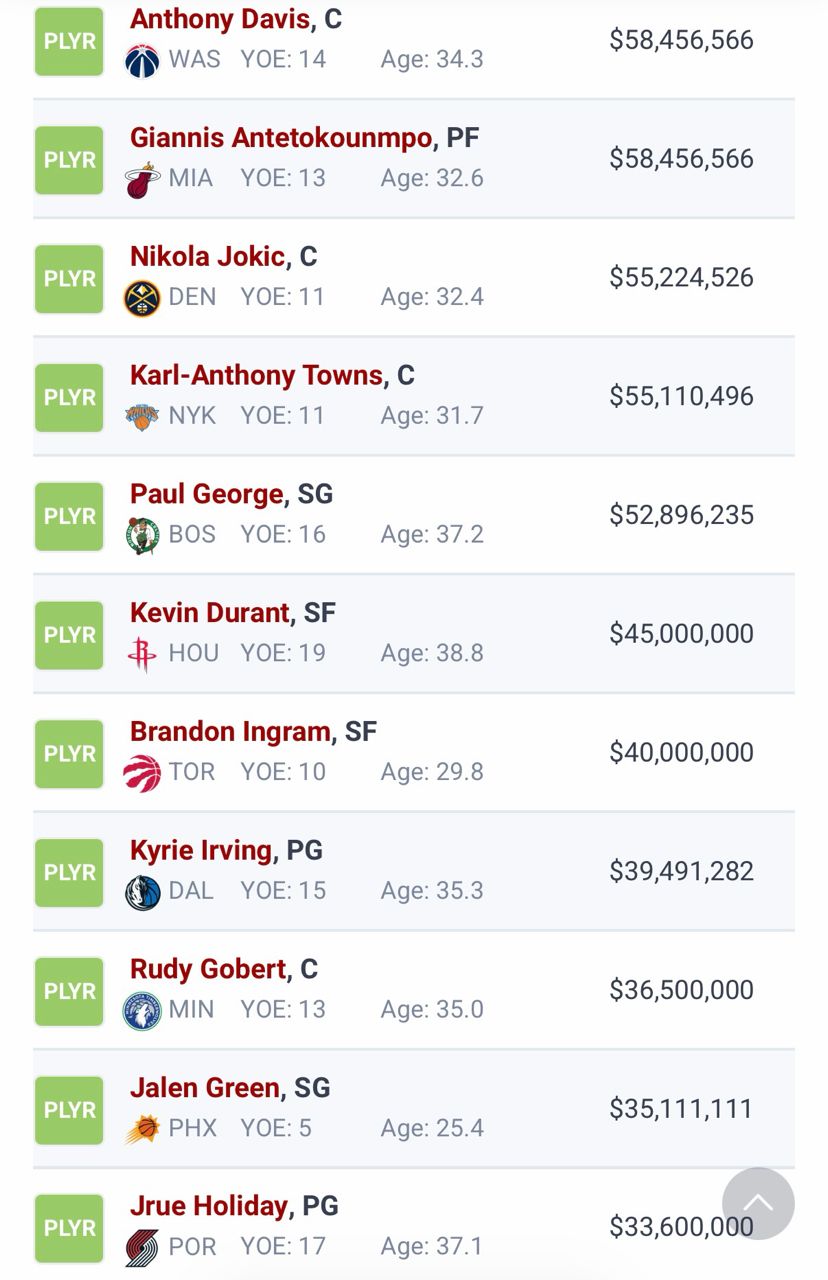Select Kyrie Irving's $39,491,282 salary
The height and width of the screenshot is (1280, 828).
[682, 871]
